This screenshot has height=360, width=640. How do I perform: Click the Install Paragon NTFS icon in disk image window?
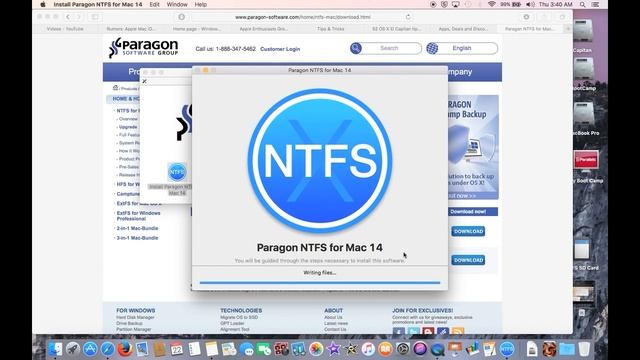coord(177,172)
